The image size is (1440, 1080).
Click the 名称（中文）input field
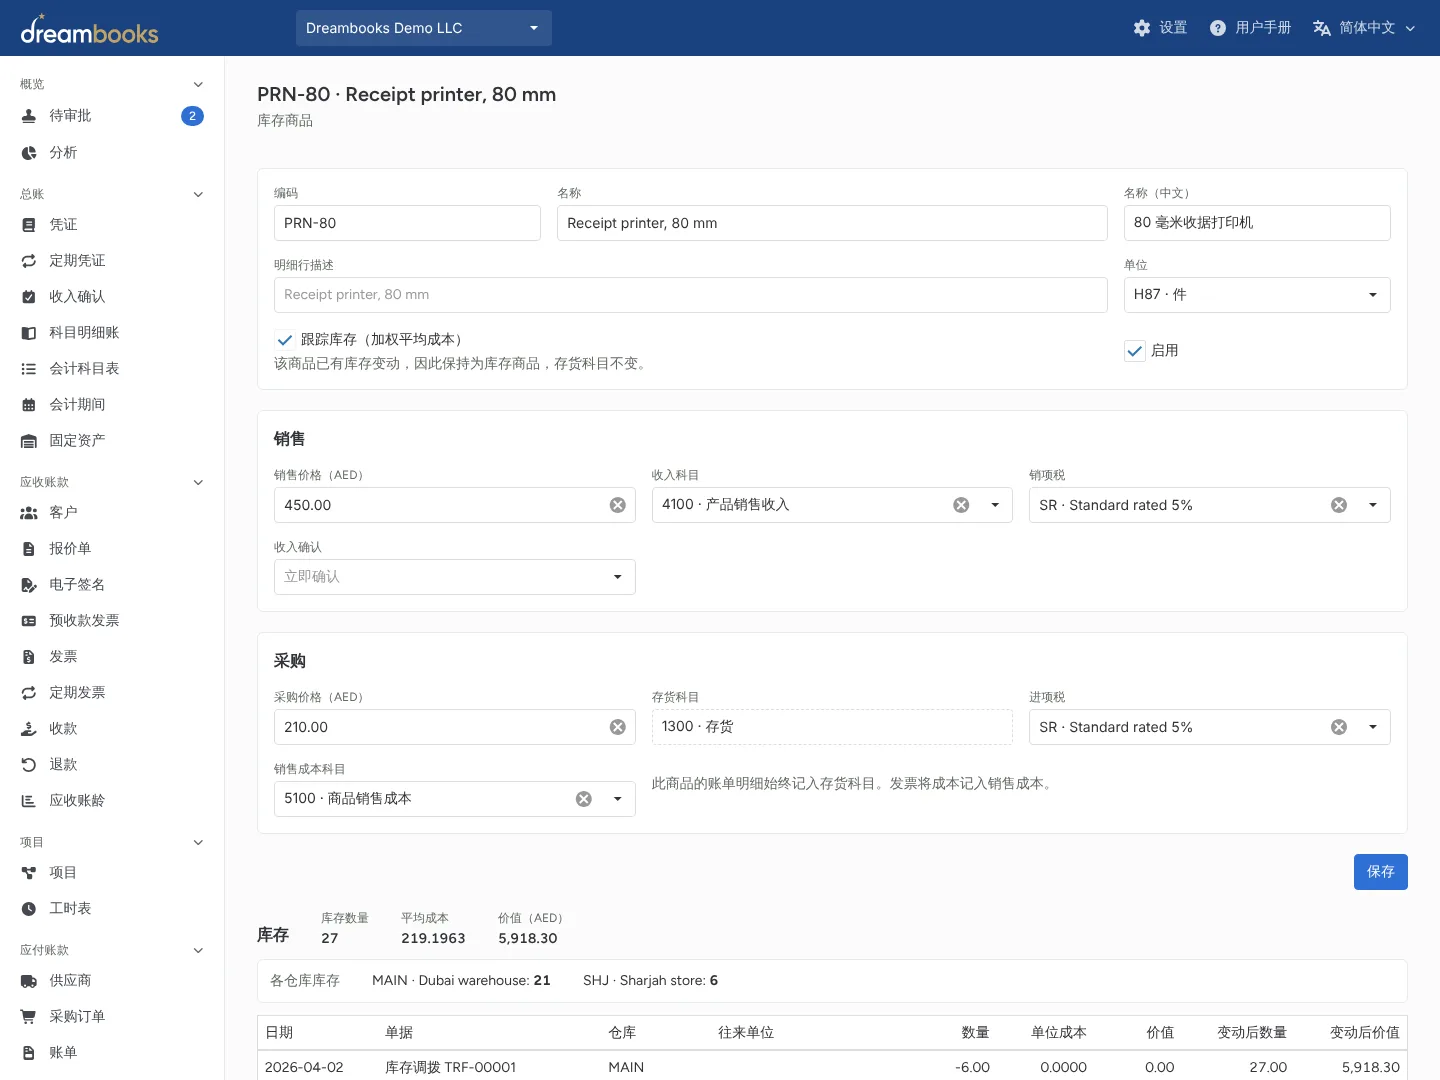coord(1257,223)
